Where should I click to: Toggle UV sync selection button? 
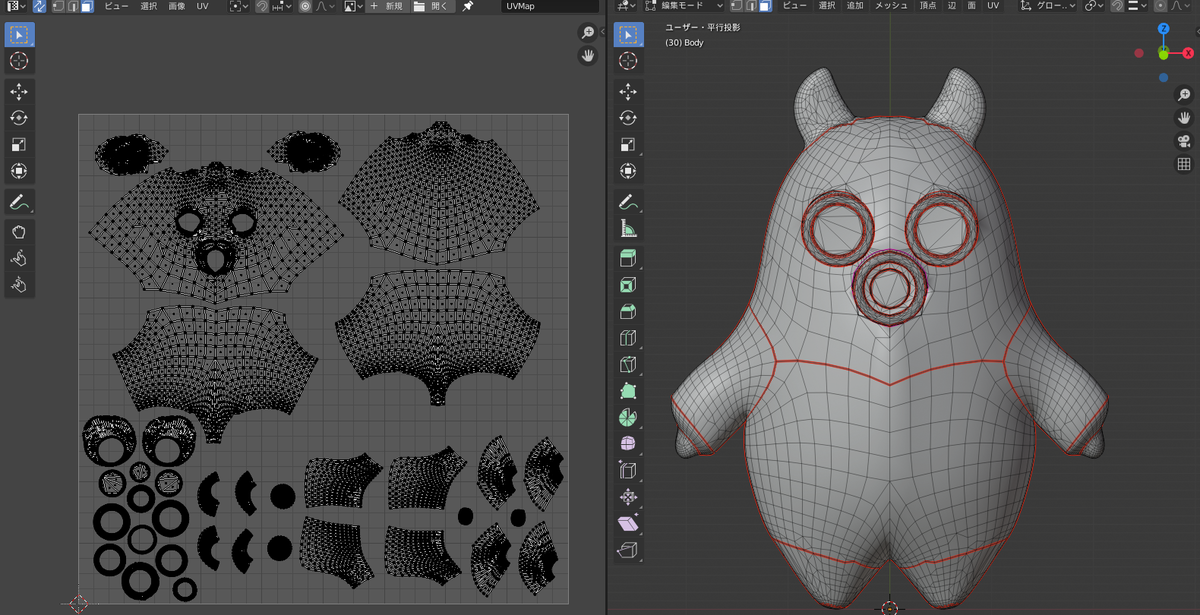click(39, 6)
